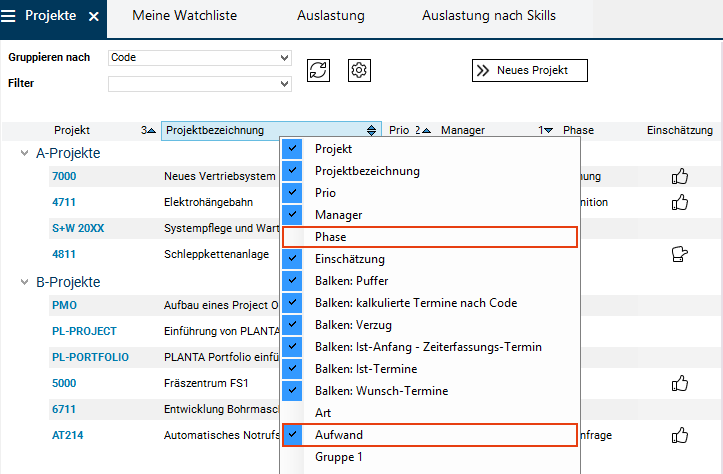Collapse the A-Projekte group
The image size is (723, 474).
click(x=24, y=153)
